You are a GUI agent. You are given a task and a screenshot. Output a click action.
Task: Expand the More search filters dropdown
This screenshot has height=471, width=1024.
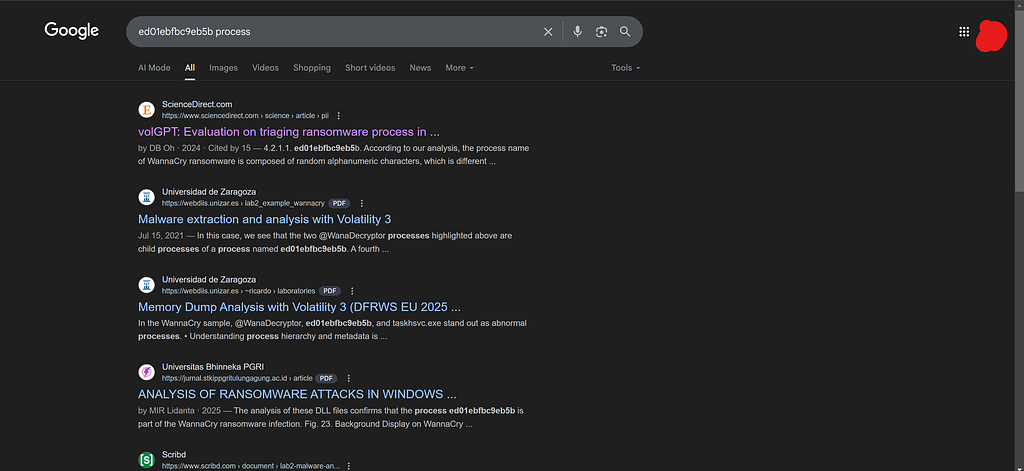pyautogui.click(x=459, y=68)
